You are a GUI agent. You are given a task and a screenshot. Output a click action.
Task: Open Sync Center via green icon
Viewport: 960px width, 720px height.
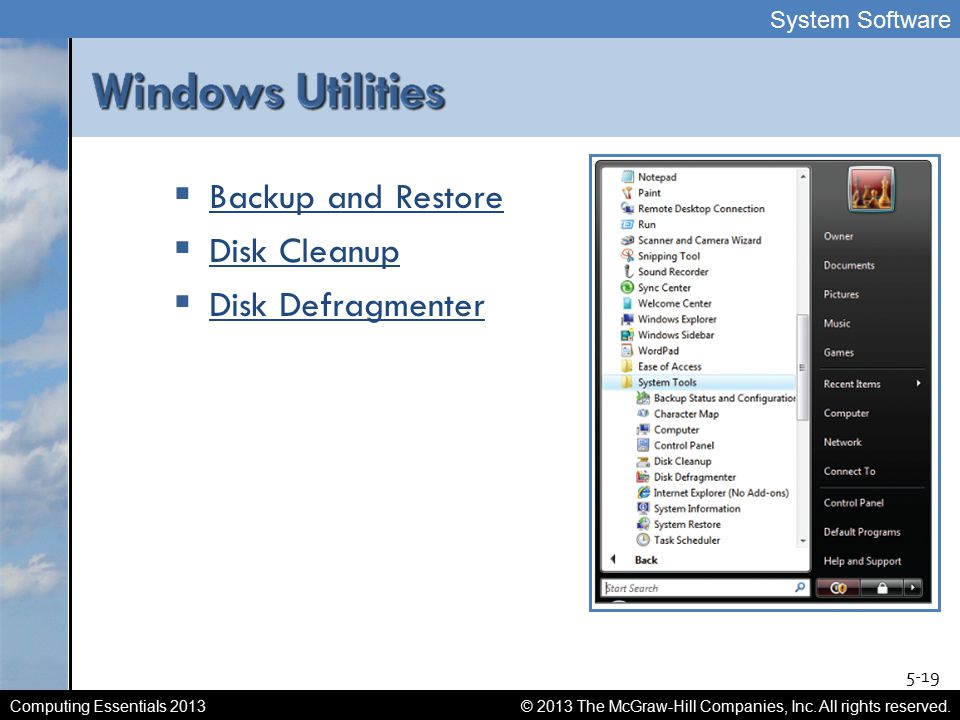[627, 287]
